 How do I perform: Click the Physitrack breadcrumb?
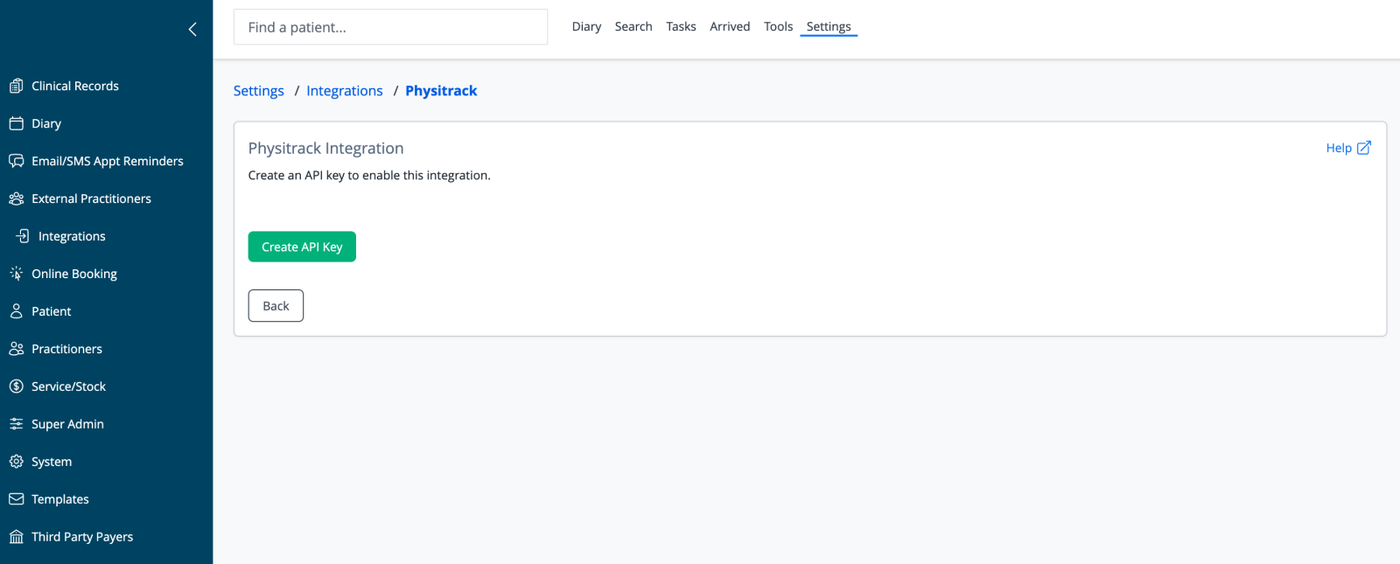point(441,91)
